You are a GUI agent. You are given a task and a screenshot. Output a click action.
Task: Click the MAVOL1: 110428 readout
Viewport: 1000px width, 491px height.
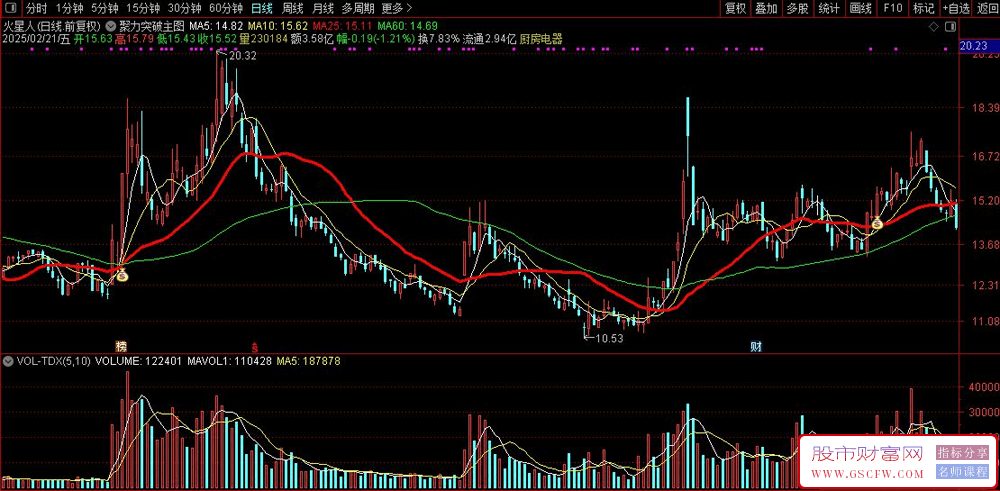click(x=230, y=361)
